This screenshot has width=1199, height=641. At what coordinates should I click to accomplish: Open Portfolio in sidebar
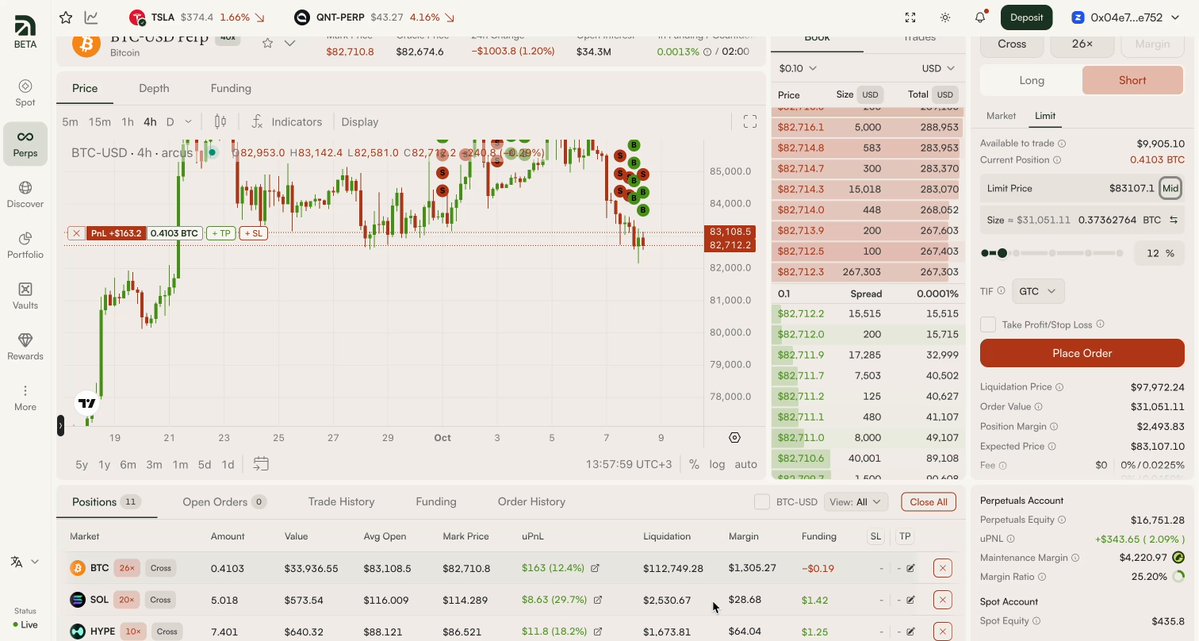(25, 246)
